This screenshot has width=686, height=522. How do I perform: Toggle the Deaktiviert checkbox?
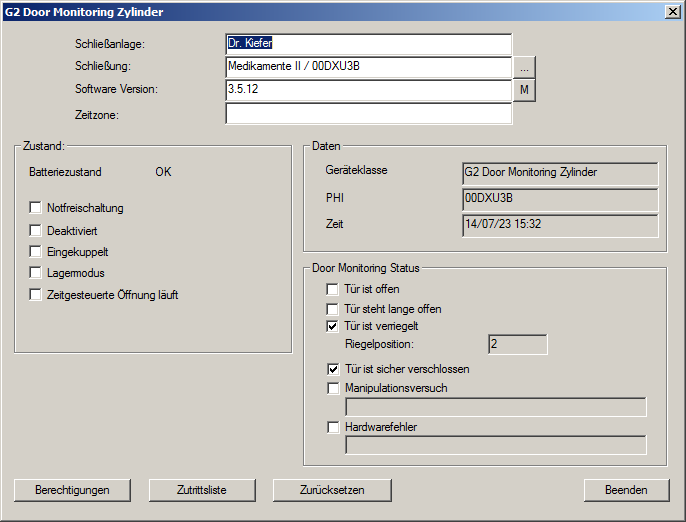36,230
